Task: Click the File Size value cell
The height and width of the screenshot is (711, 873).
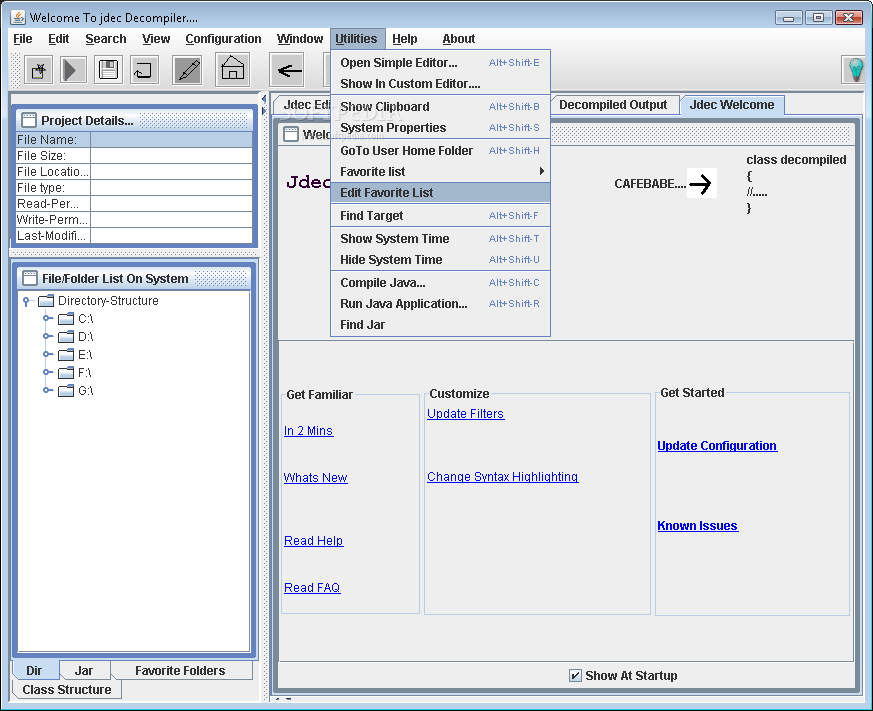Action: tap(171, 156)
